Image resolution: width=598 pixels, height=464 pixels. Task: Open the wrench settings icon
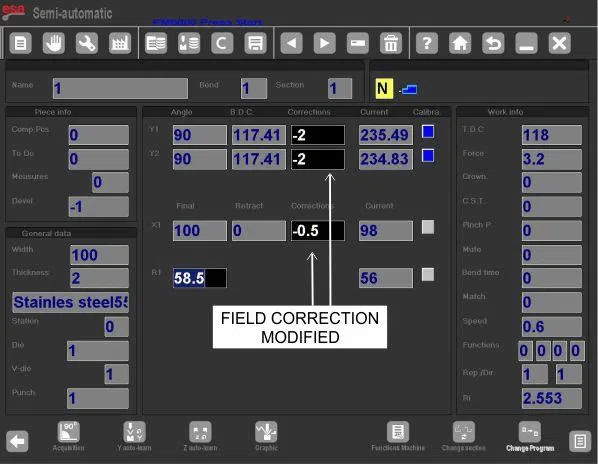[87, 43]
